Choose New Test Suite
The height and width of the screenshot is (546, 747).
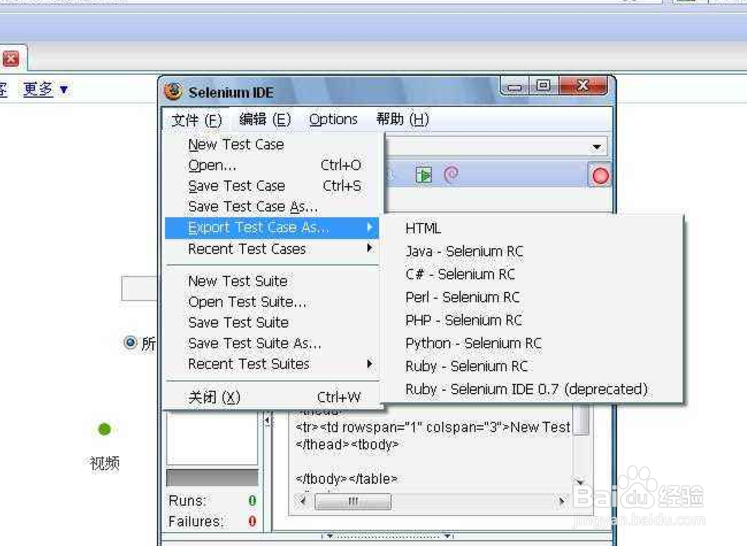272,281
